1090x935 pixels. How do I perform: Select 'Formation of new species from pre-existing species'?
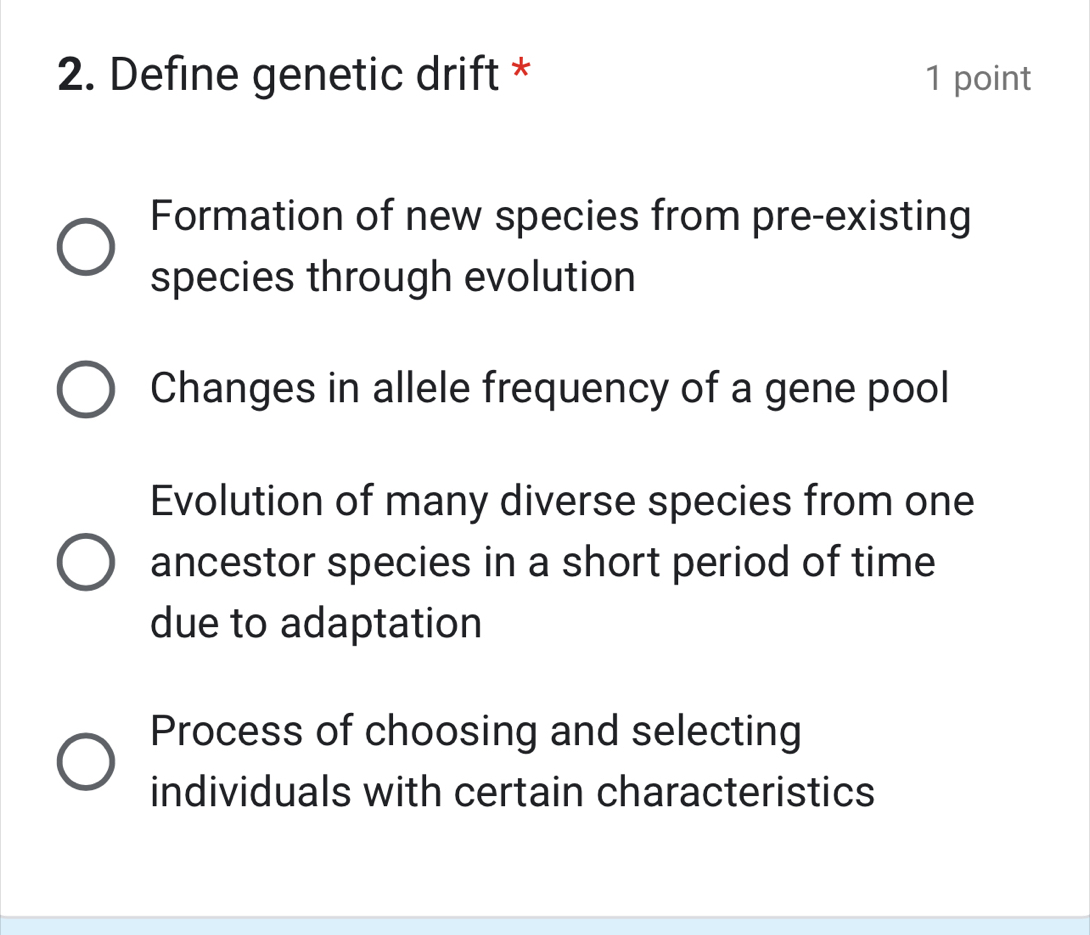click(84, 245)
